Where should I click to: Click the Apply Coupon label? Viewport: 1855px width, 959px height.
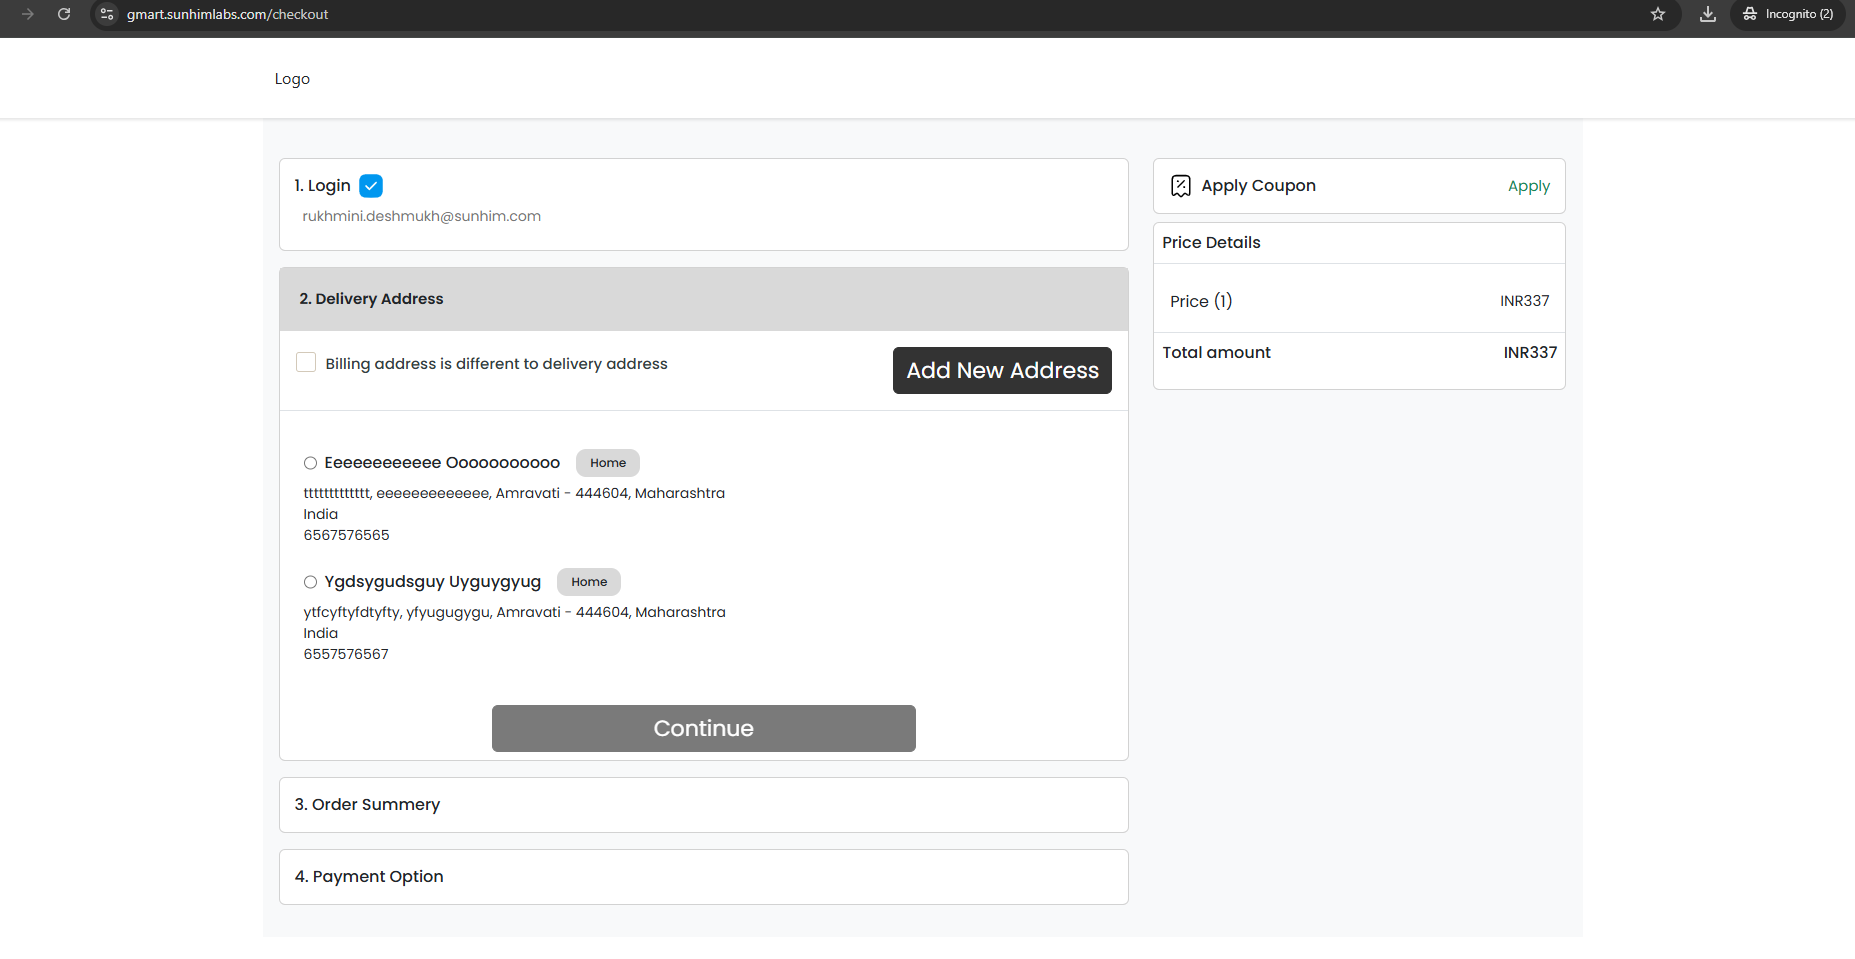coord(1258,186)
